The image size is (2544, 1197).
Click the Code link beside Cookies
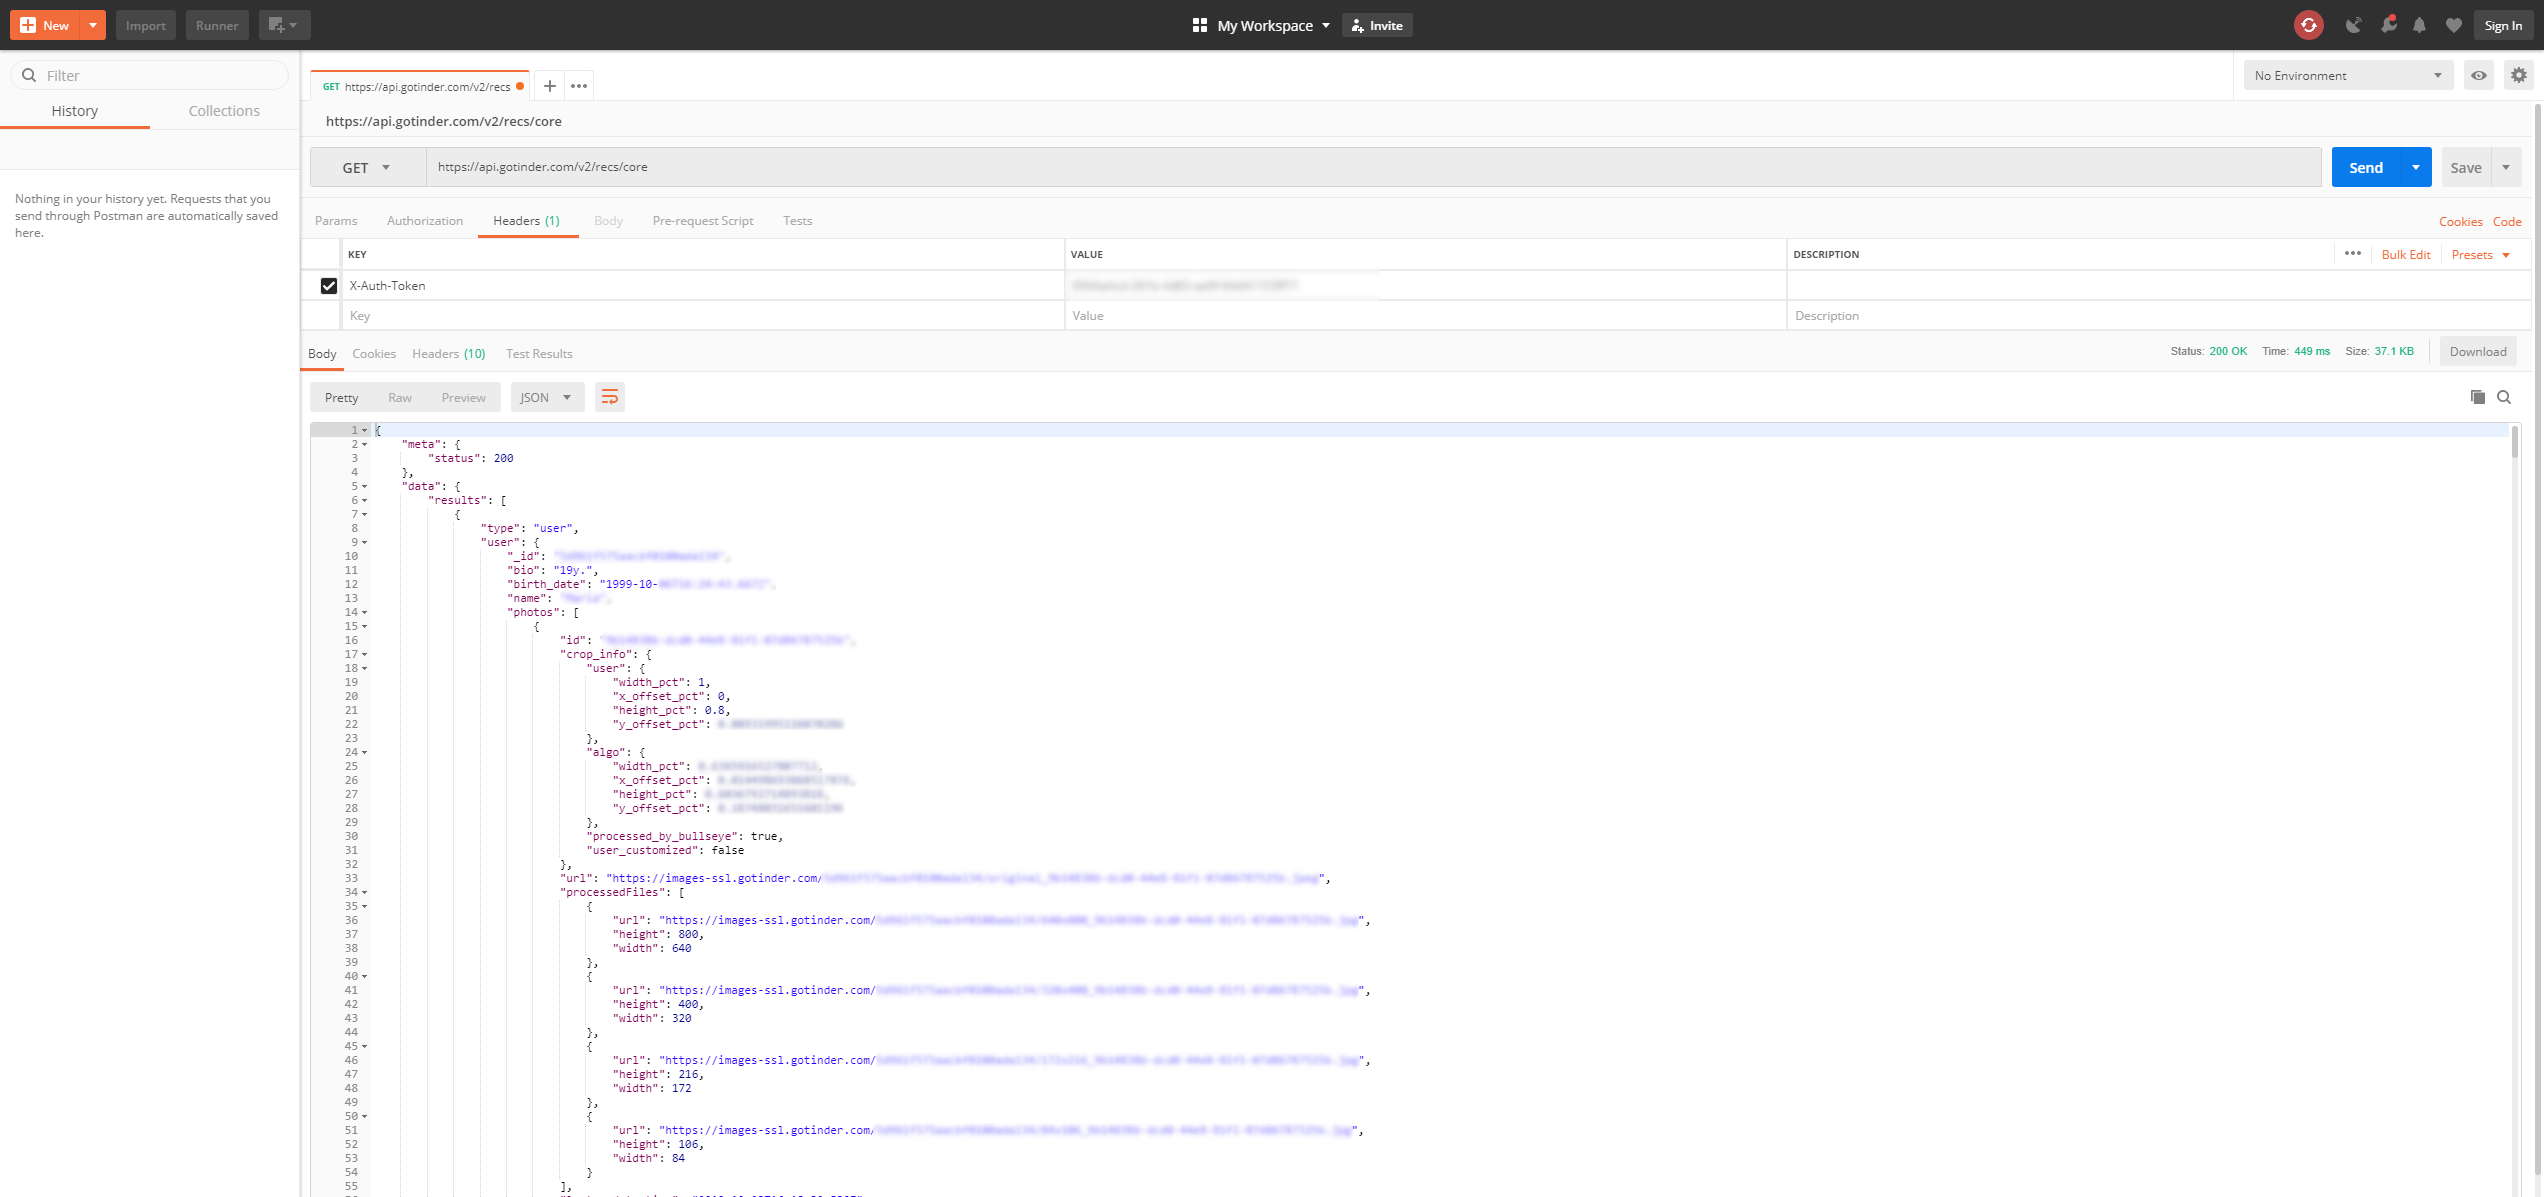tap(2503, 222)
